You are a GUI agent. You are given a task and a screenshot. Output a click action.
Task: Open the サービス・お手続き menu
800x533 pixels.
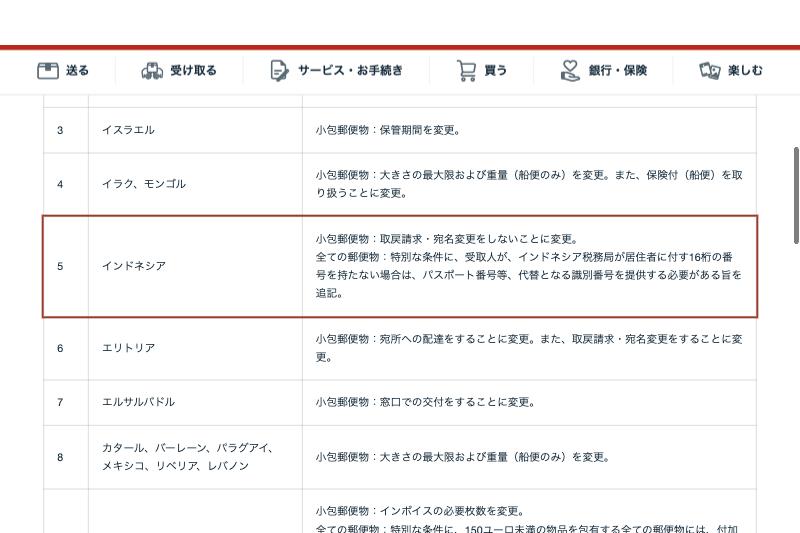coord(336,70)
